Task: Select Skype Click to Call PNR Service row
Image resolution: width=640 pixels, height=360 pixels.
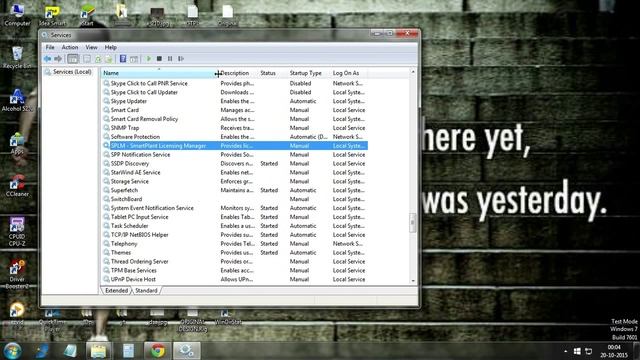Action: pos(235,83)
